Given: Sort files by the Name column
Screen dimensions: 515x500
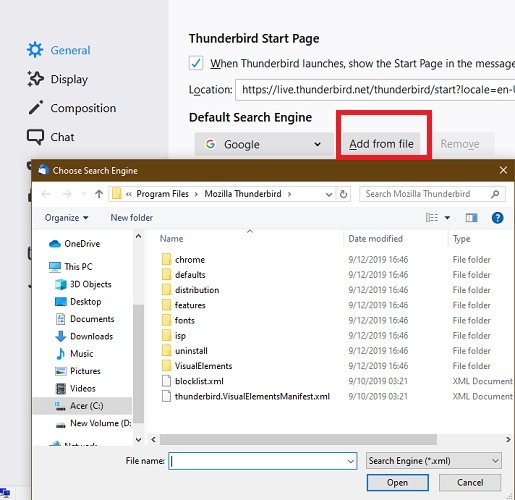Looking at the screenshot, I should pyautogui.click(x=171, y=239).
